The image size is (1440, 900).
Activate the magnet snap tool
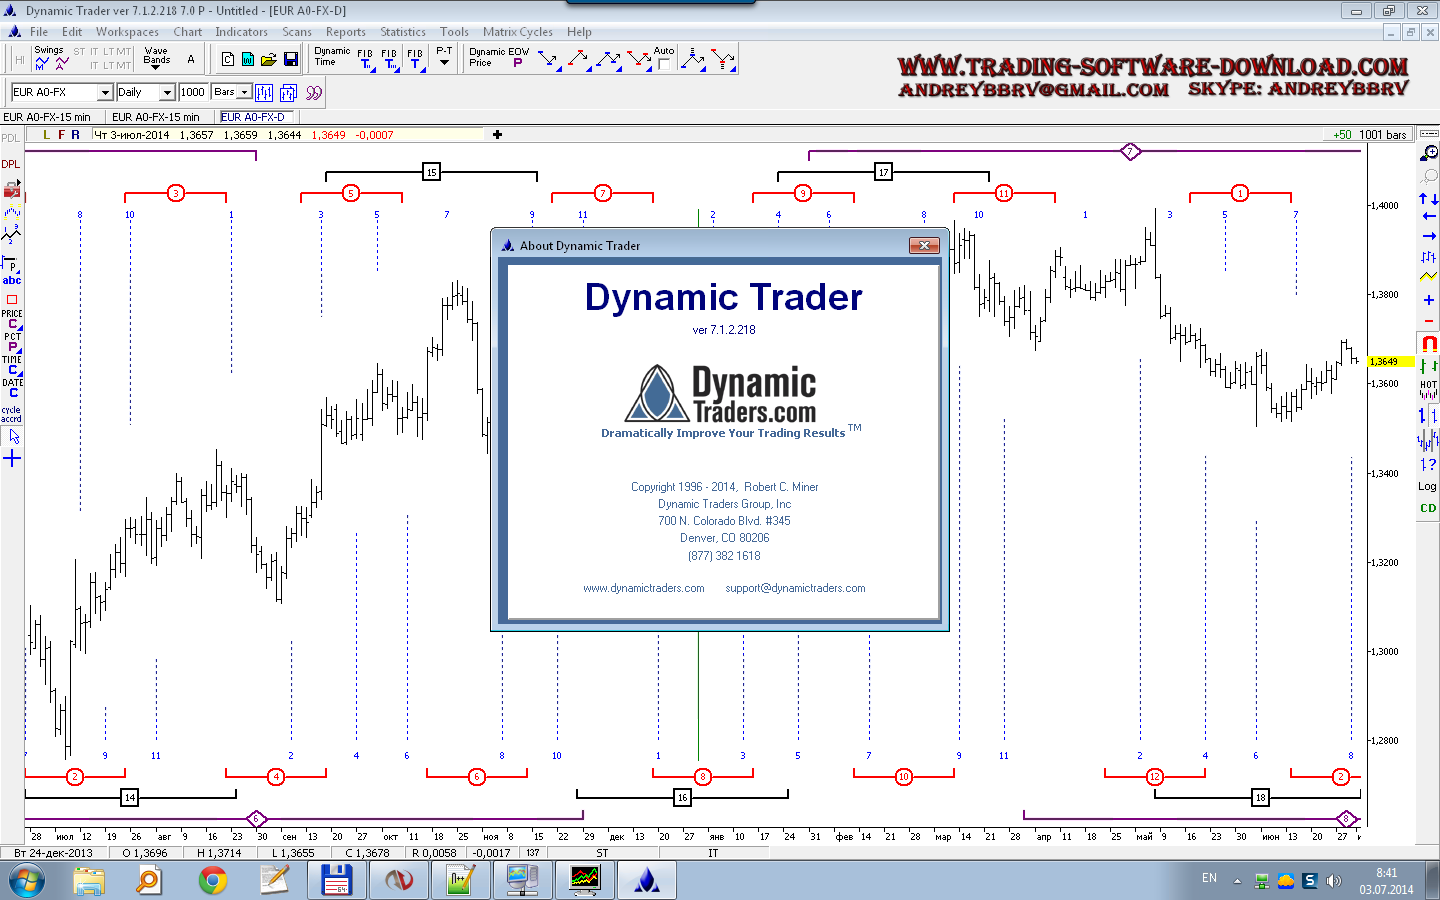(x=1429, y=343)
